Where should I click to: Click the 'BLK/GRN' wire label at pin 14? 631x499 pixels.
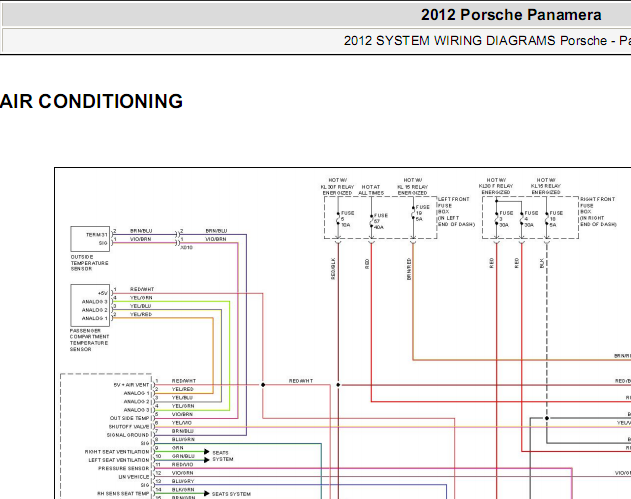[x=183, y=490]
